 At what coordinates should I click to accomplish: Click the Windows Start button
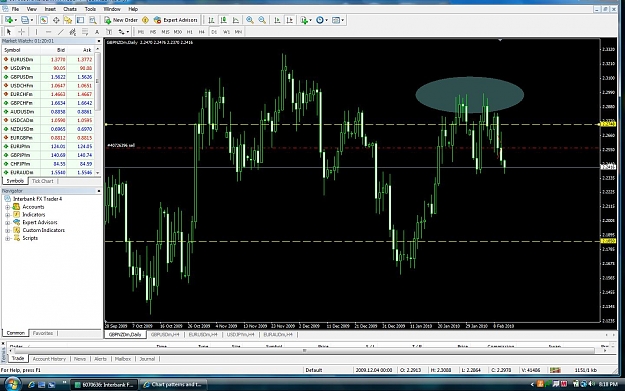point(12,384)
